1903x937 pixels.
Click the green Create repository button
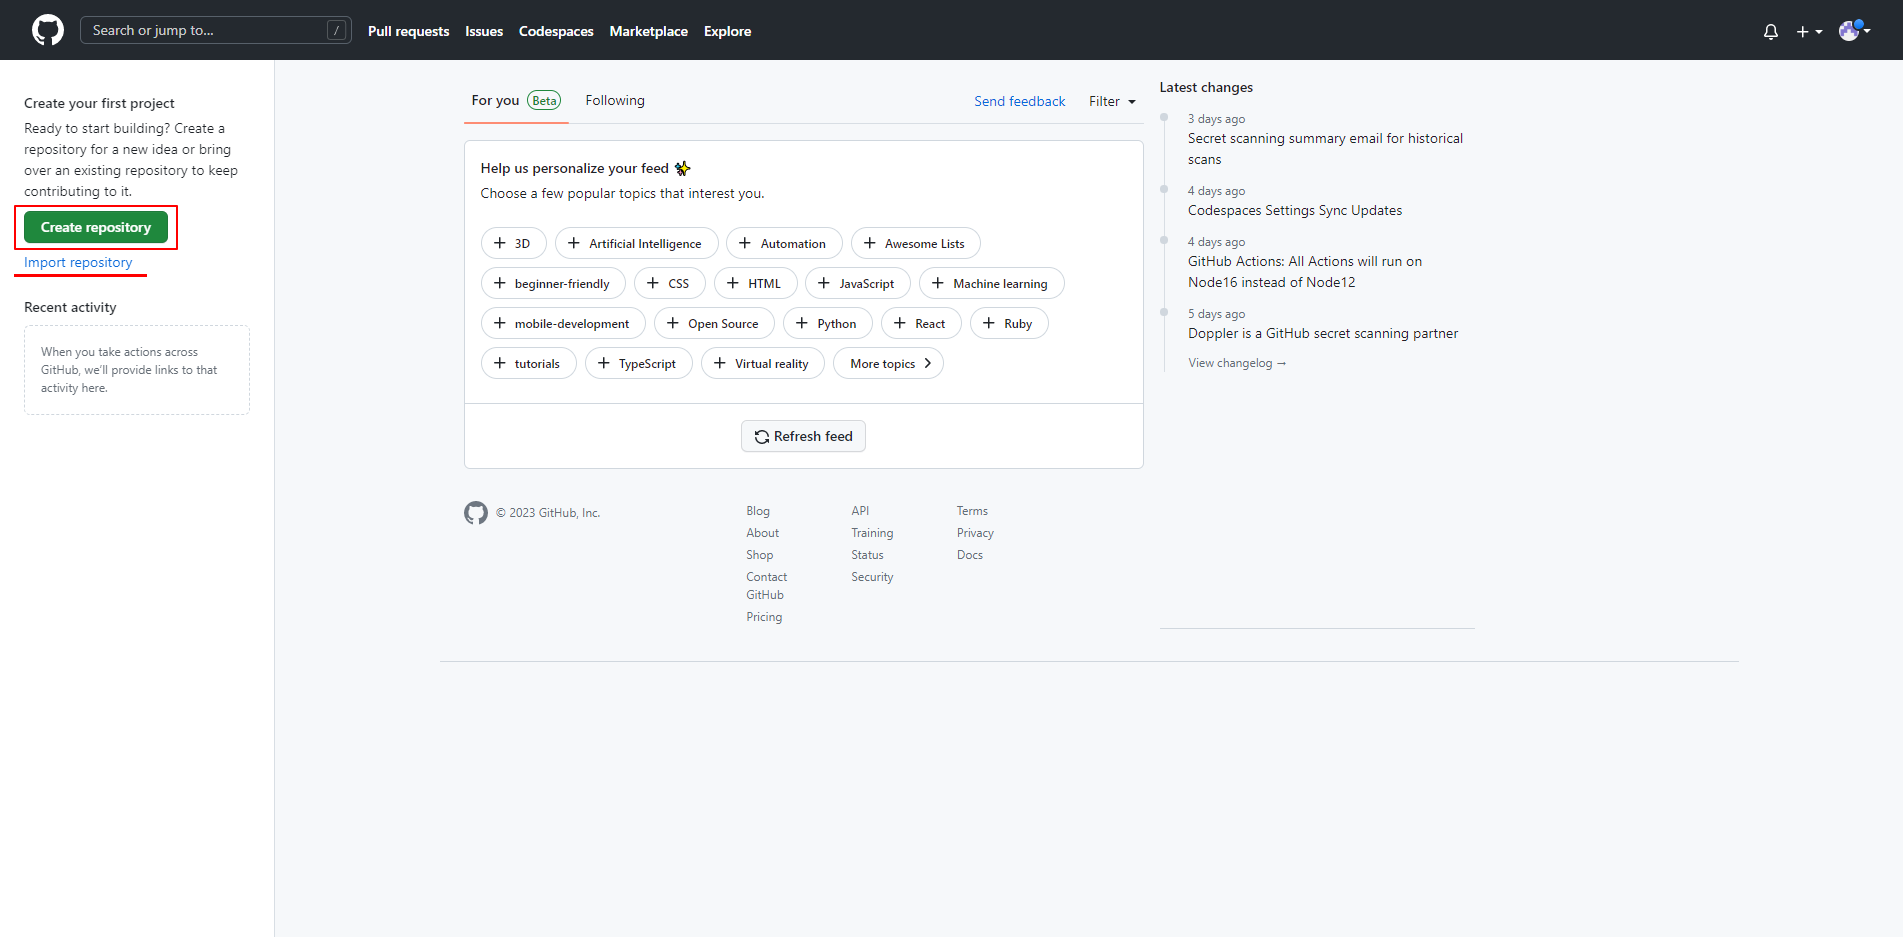click(x=96, y=227)
